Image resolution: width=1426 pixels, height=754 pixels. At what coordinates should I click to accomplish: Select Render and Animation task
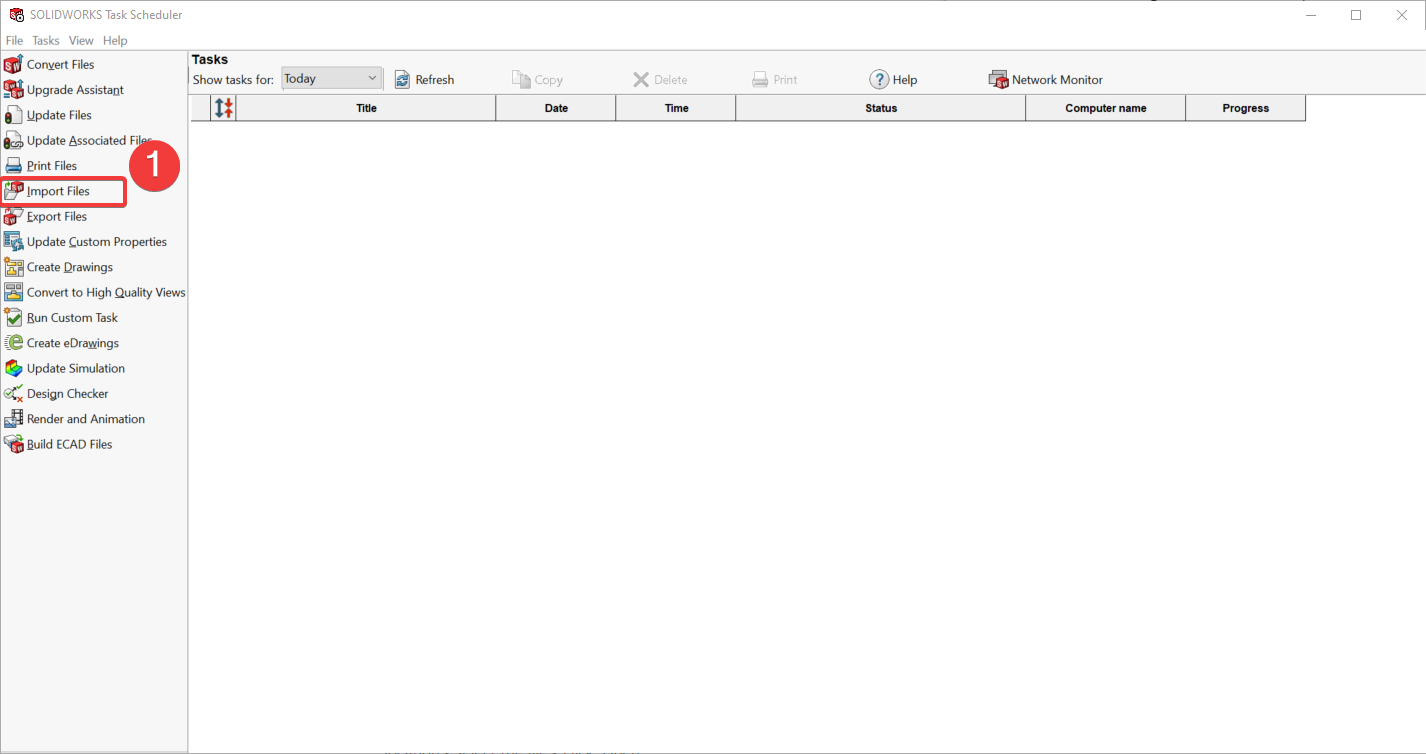[x=74, y=419]
